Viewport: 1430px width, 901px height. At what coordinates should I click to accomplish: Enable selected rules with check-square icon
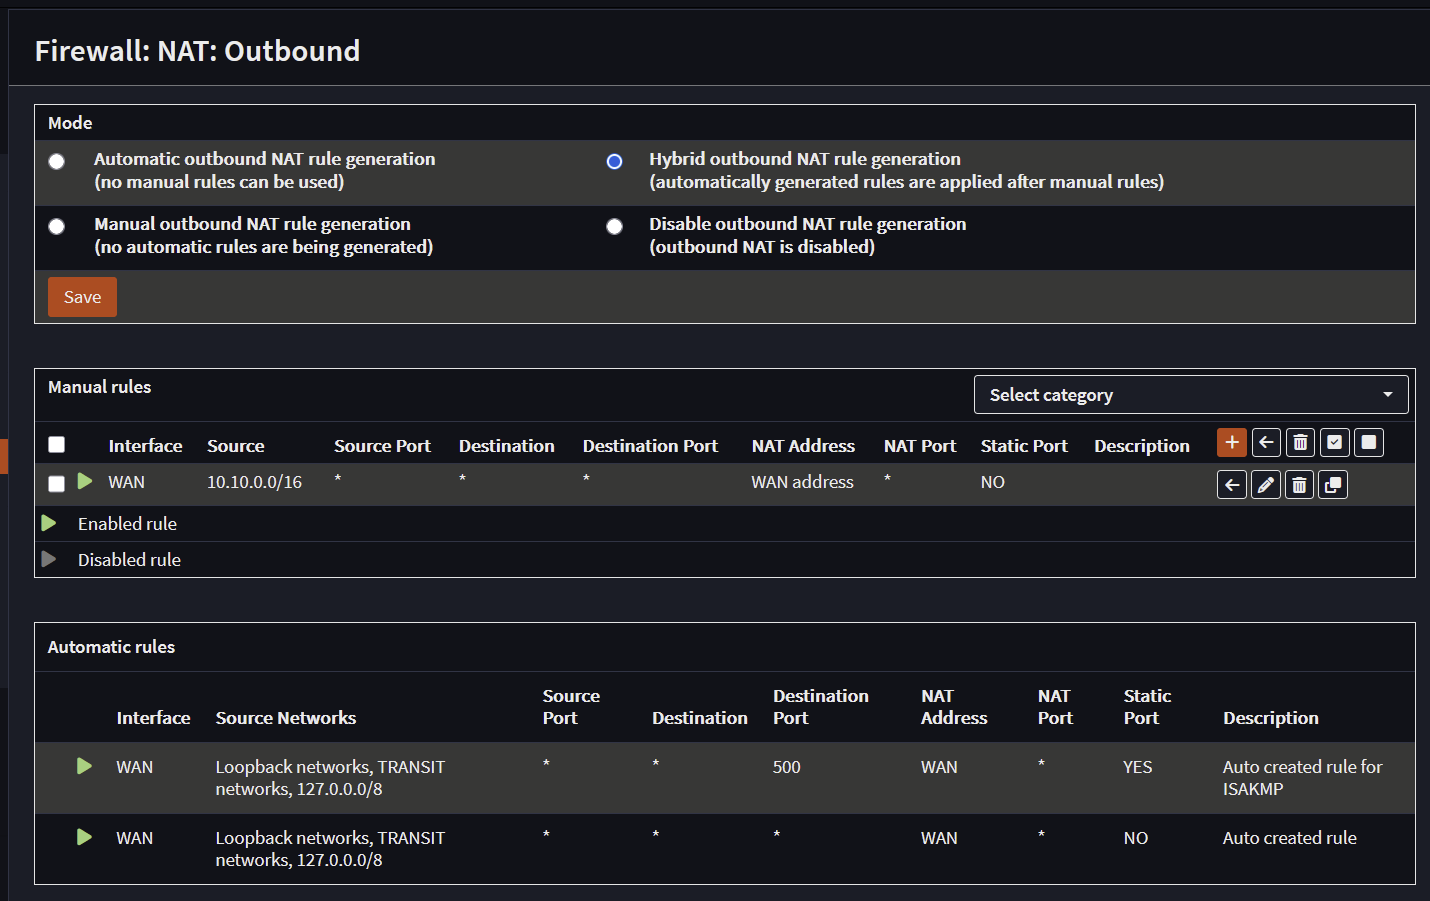tap(1335, 442)
